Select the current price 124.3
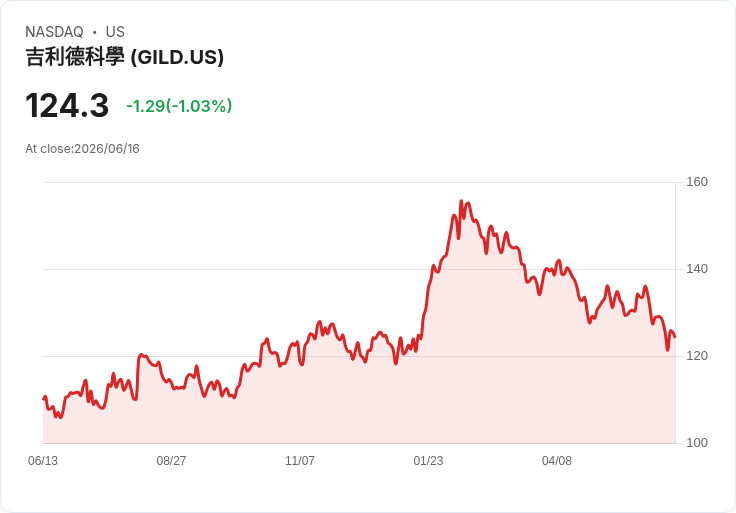This screenshot has height=513, width=736. tap(67, 105)
